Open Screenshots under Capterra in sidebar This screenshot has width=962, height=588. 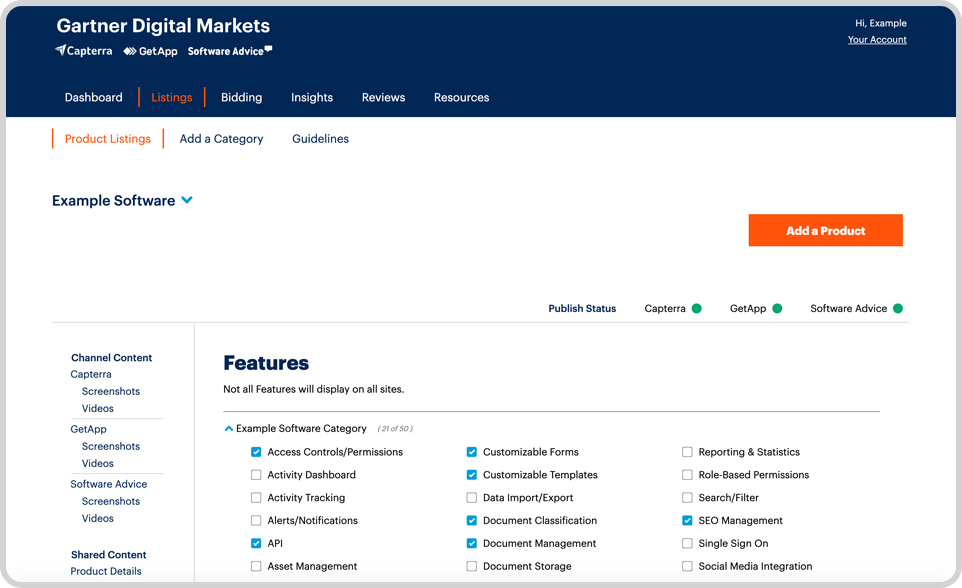(x=110, y=391)
